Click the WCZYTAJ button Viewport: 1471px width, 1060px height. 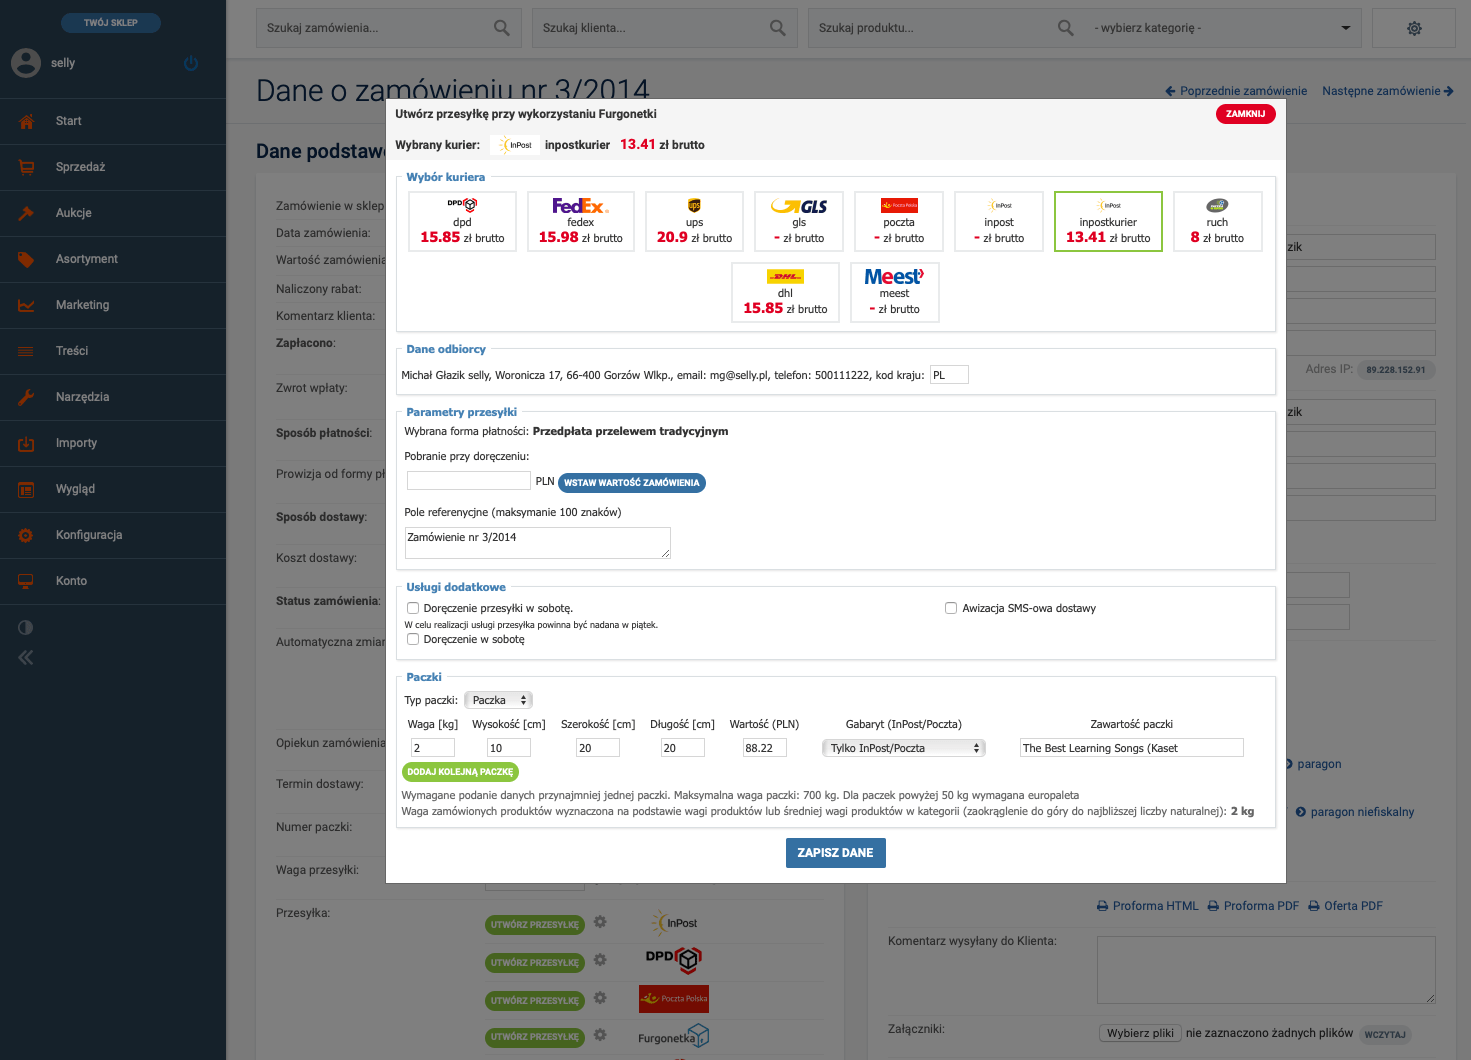pyautogui.click(x=1385, y=1034)
